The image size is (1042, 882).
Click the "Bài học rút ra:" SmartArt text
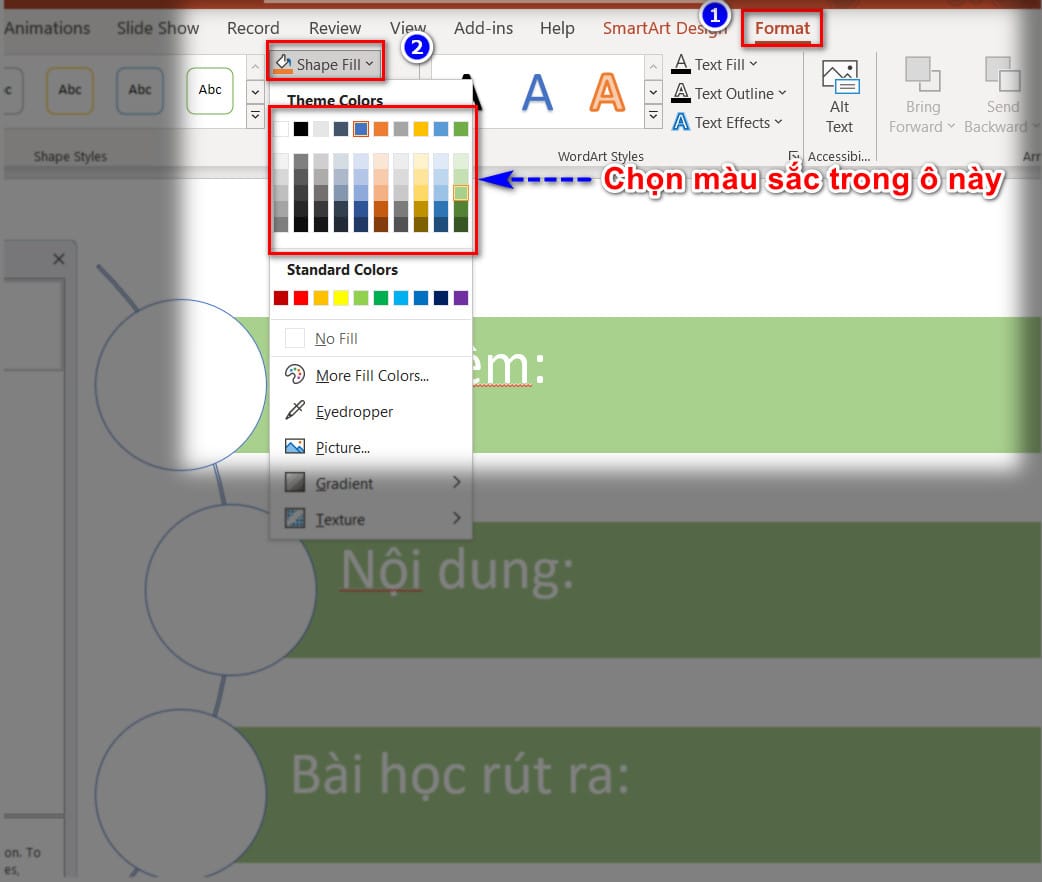coord(460,775)
